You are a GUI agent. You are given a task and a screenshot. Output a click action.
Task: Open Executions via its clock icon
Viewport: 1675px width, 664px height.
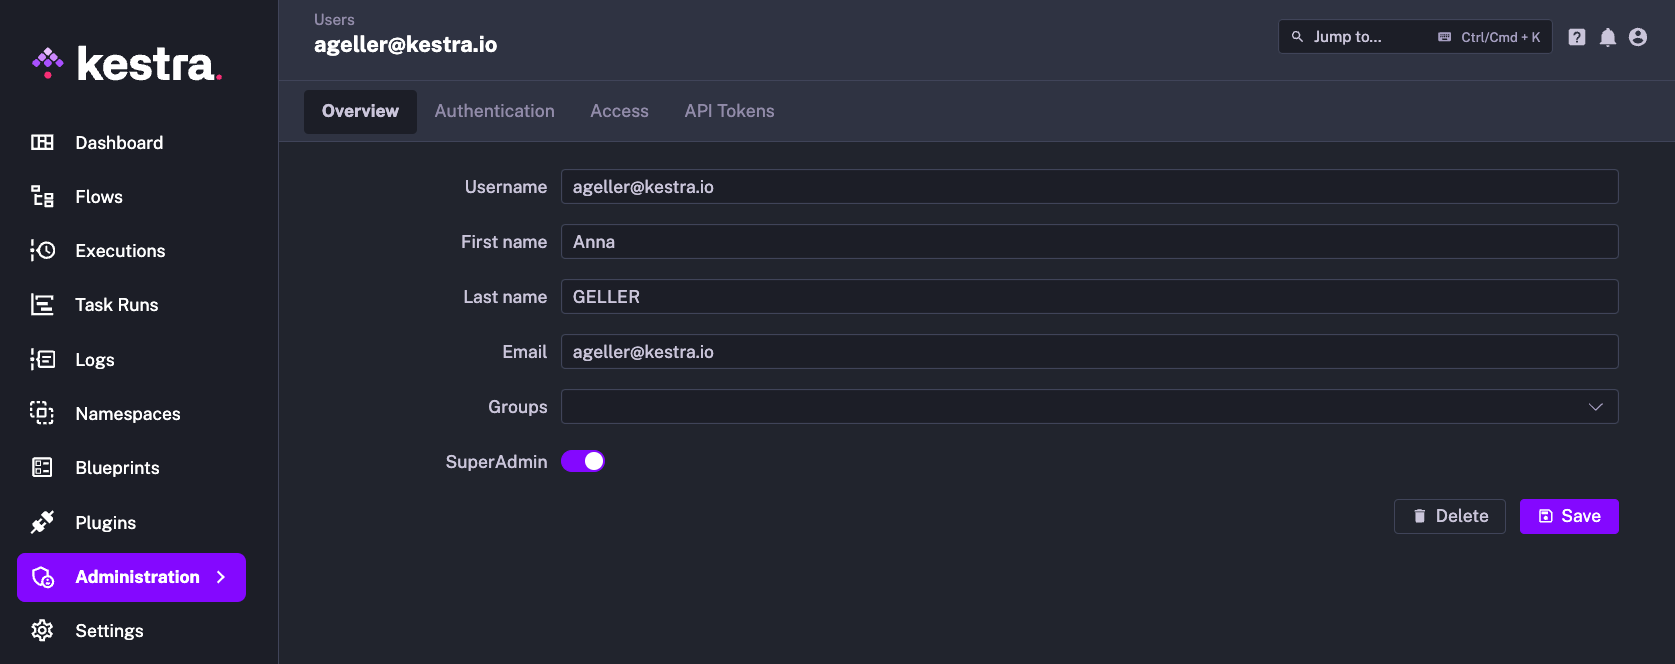(42, 251)
